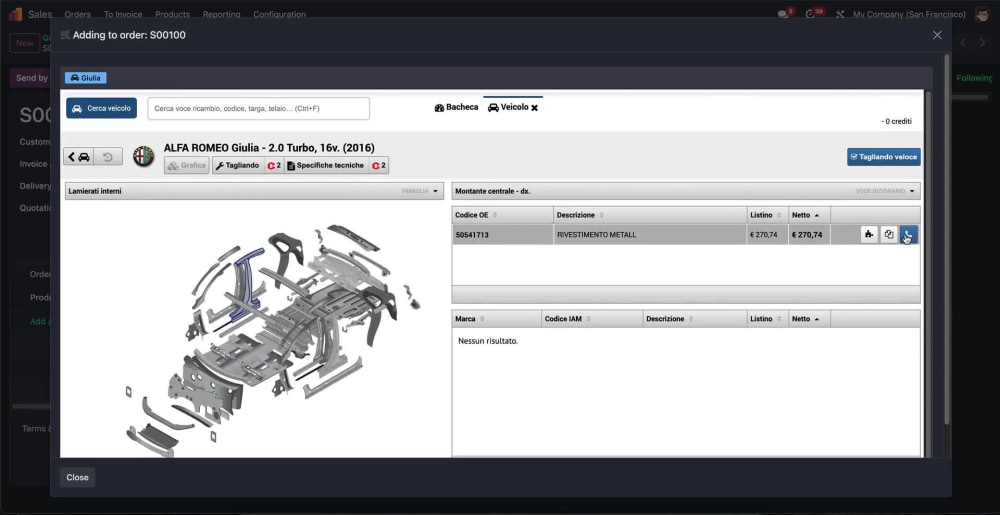Screen dimensions: 1000x515
Task: Sort aftermarket table by its Descrizione column
Action: pyautogui.click(x=695, y=319)
